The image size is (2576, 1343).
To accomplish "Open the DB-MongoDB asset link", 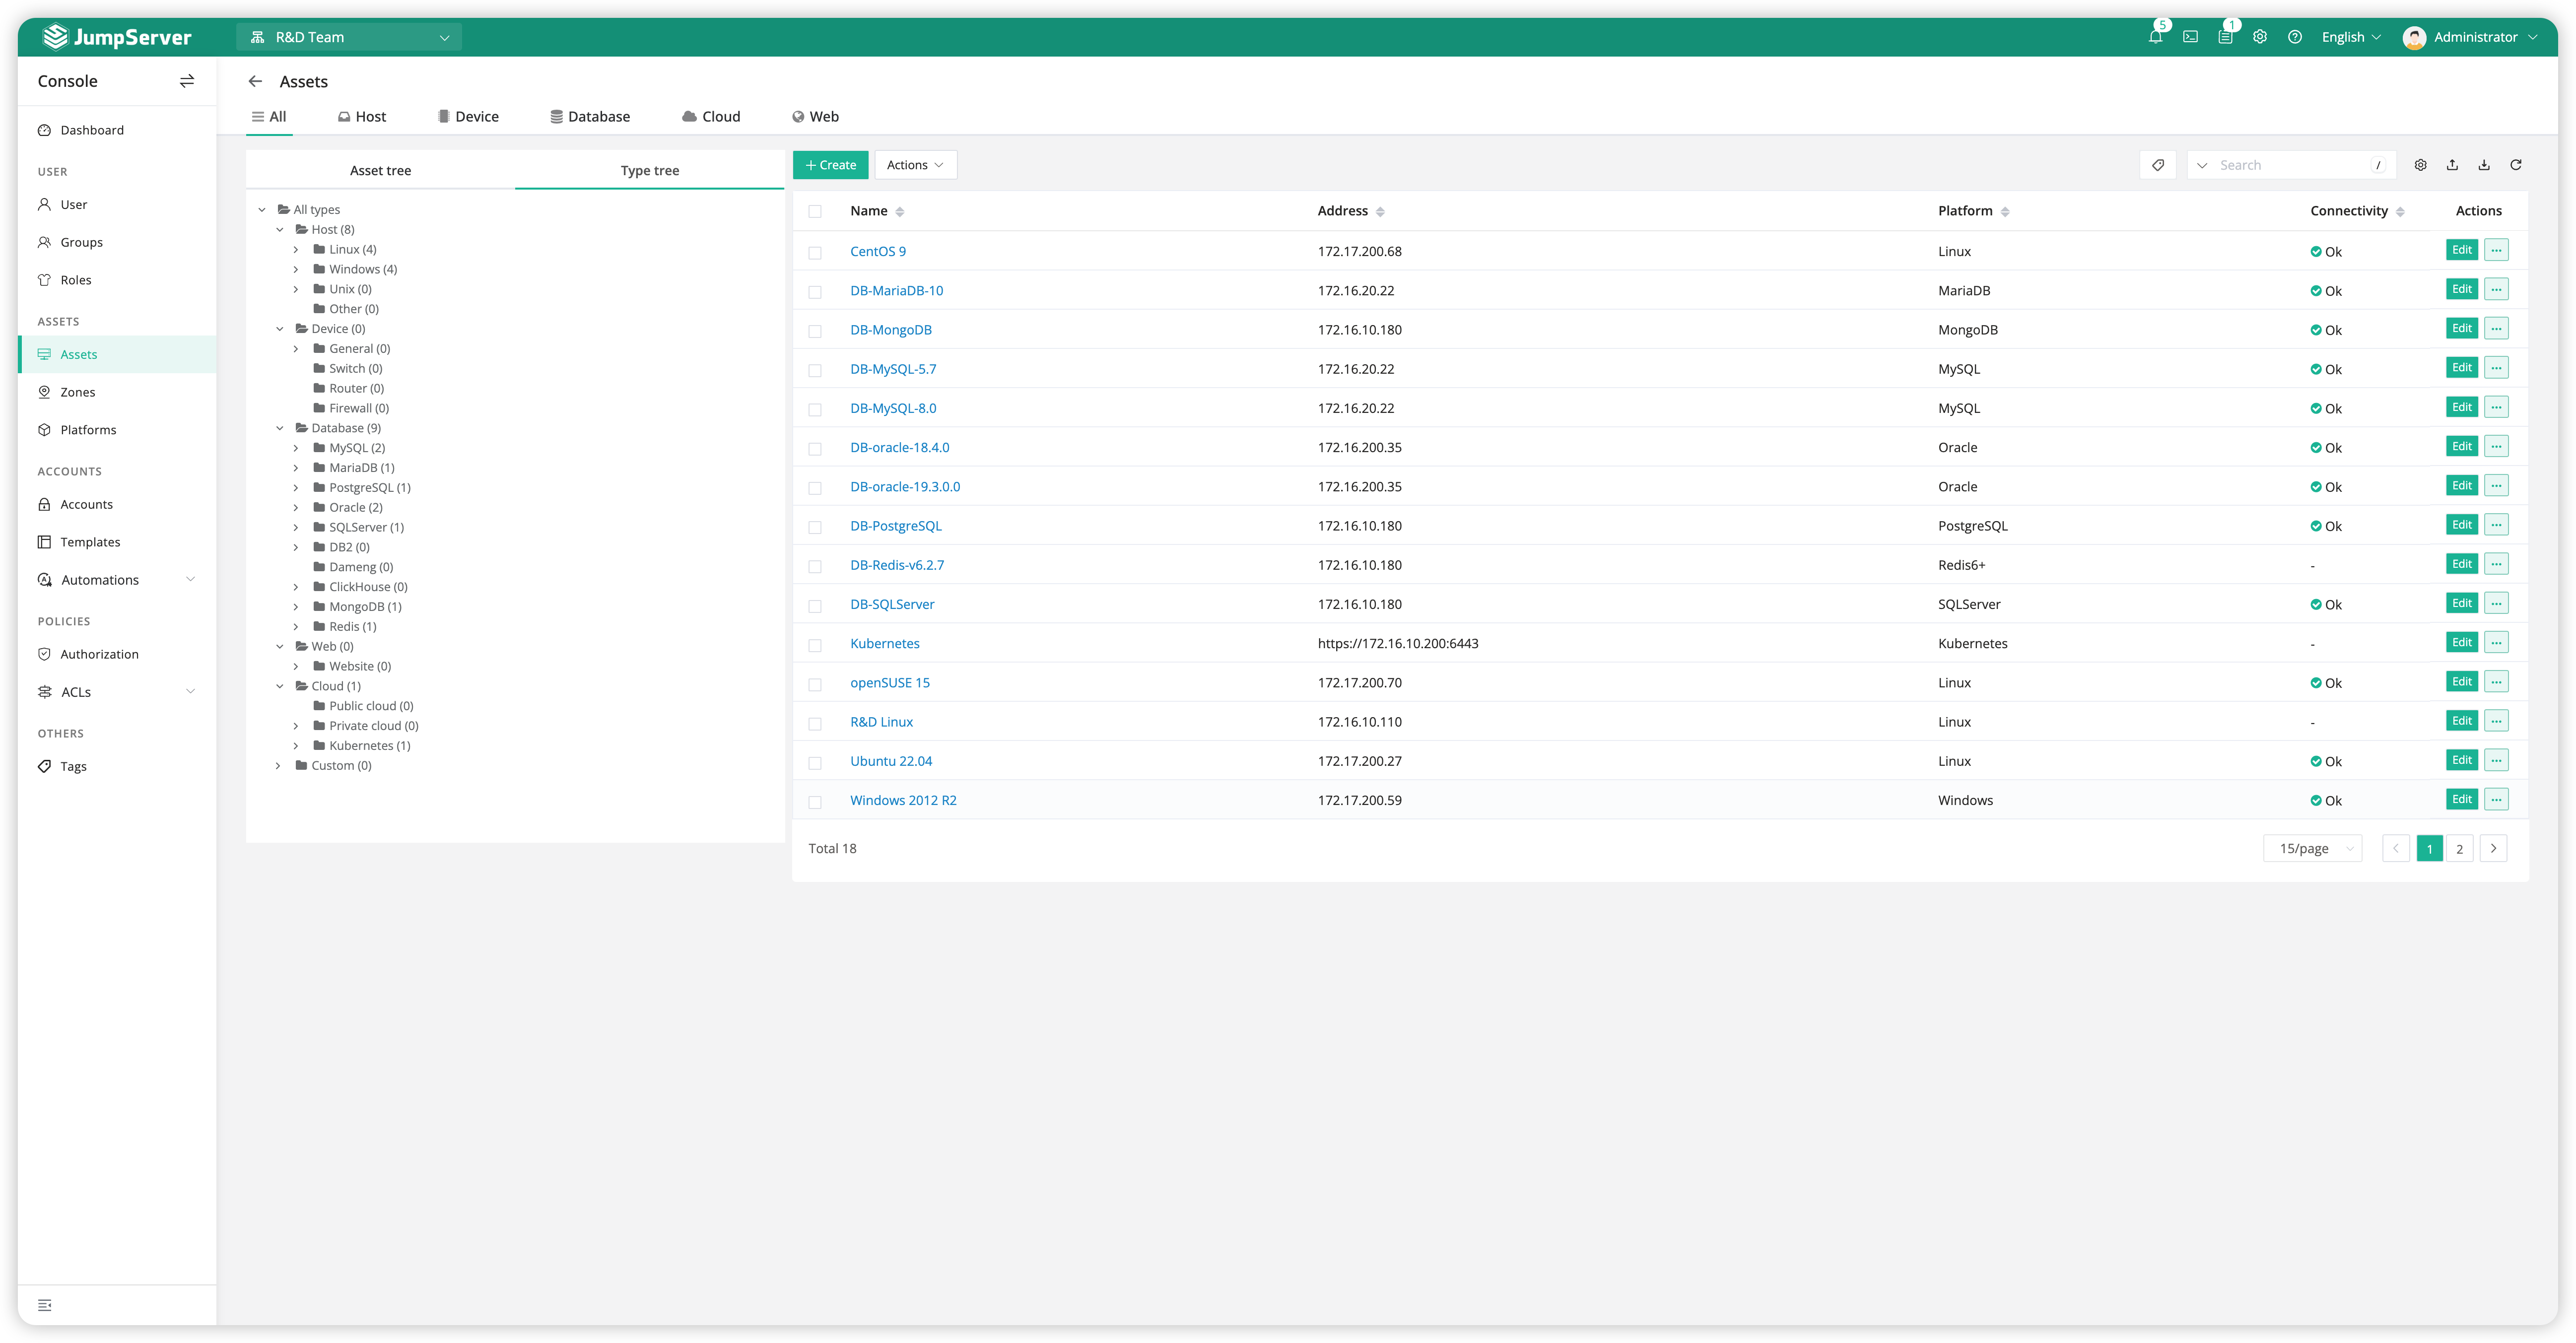I will (890, 330).
